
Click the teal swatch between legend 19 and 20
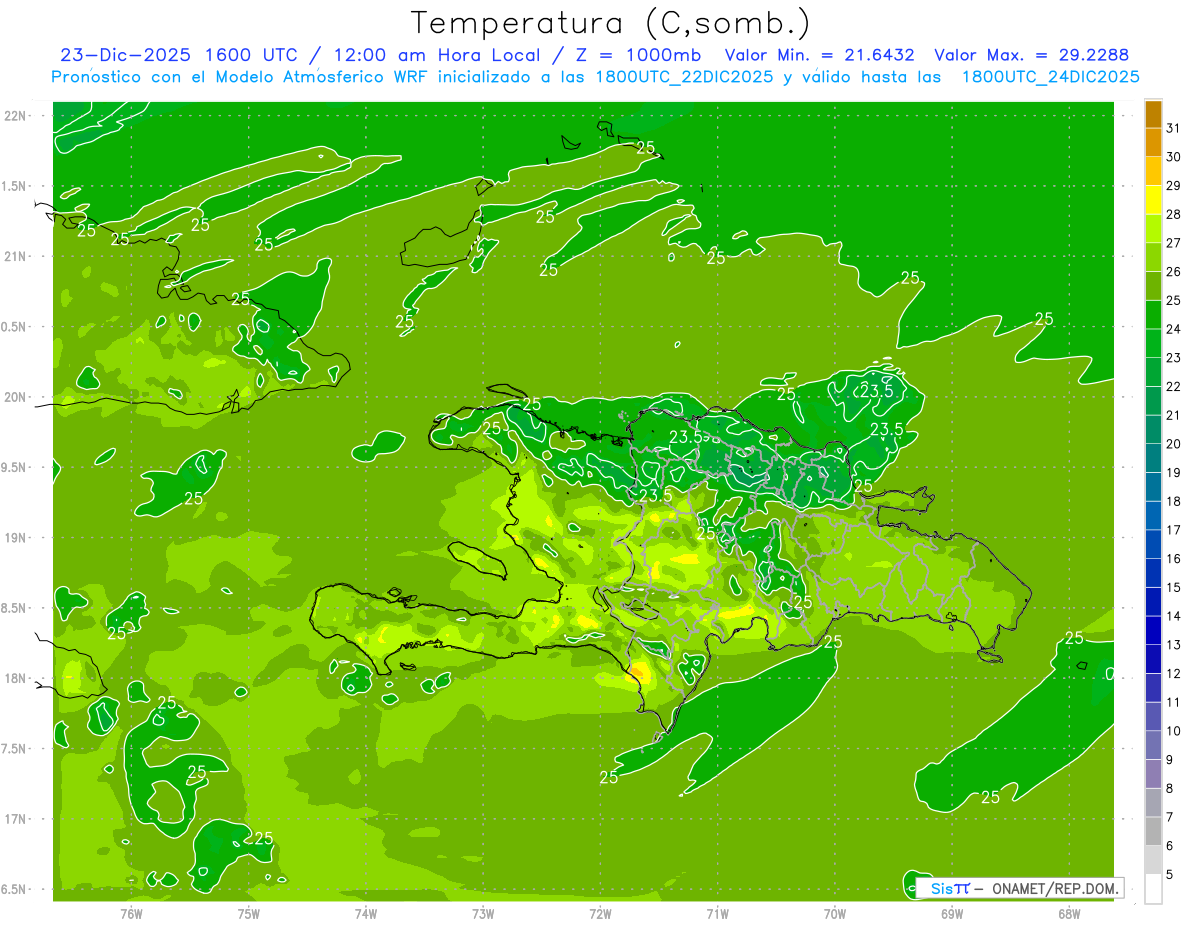(1153, 458)
